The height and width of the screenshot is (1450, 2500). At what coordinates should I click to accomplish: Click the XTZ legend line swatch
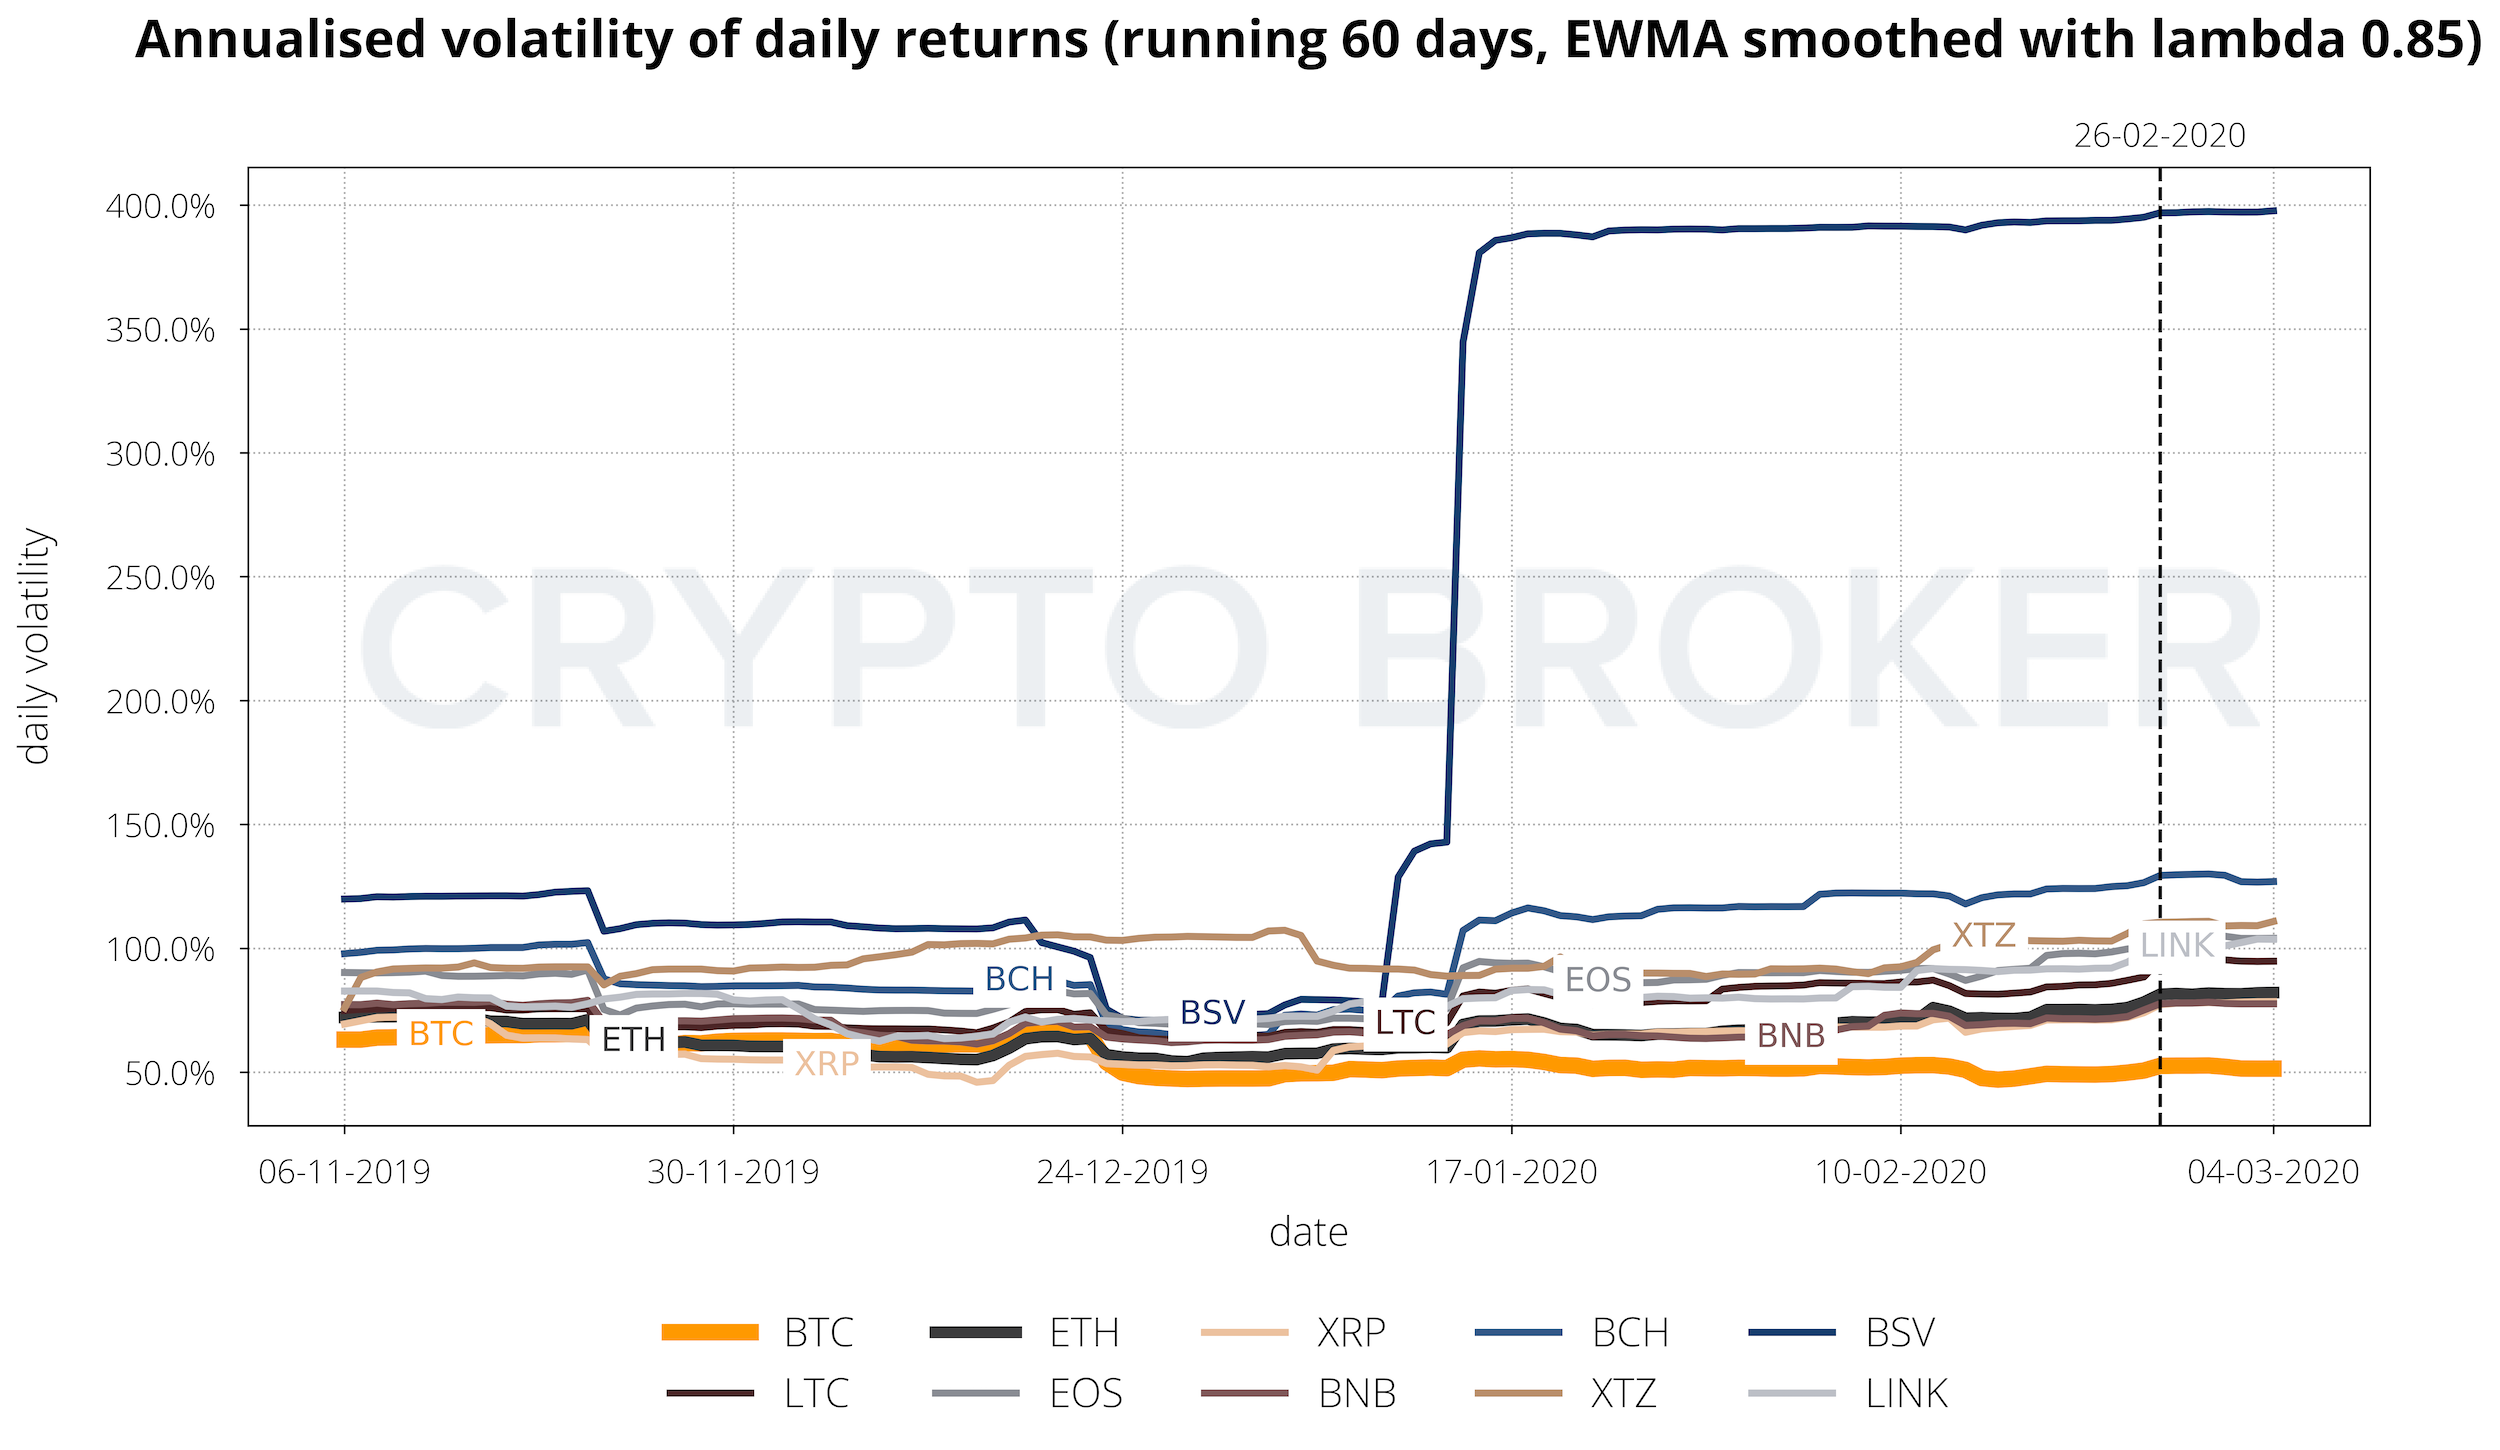click(1518, 1393)
